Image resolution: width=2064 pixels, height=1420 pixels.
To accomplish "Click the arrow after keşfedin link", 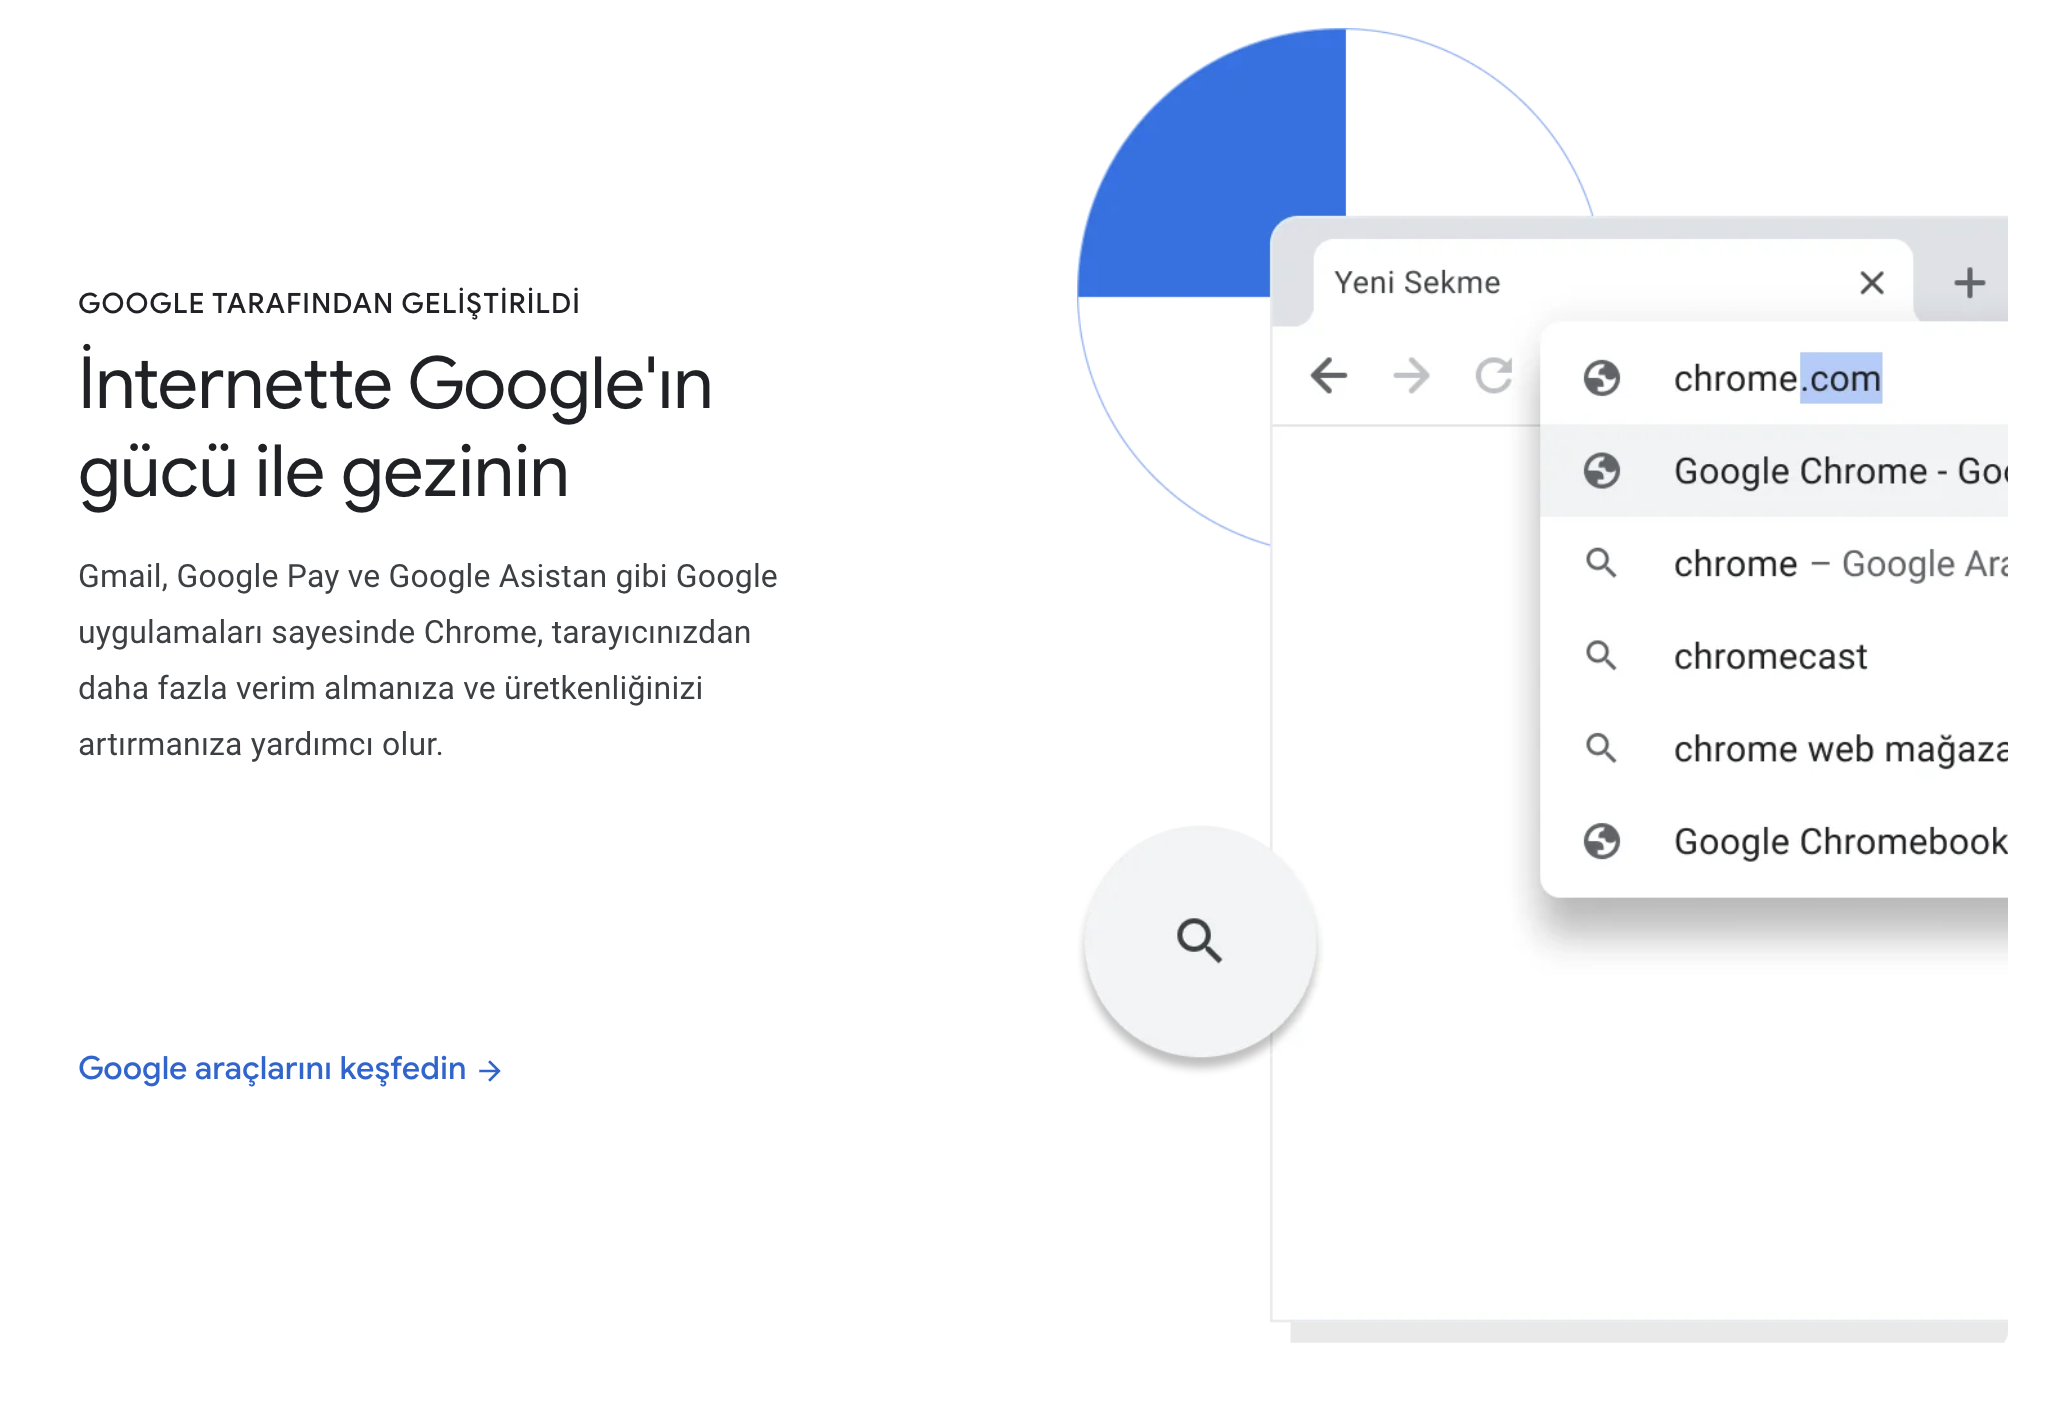I will click(x=489, y=1071).
